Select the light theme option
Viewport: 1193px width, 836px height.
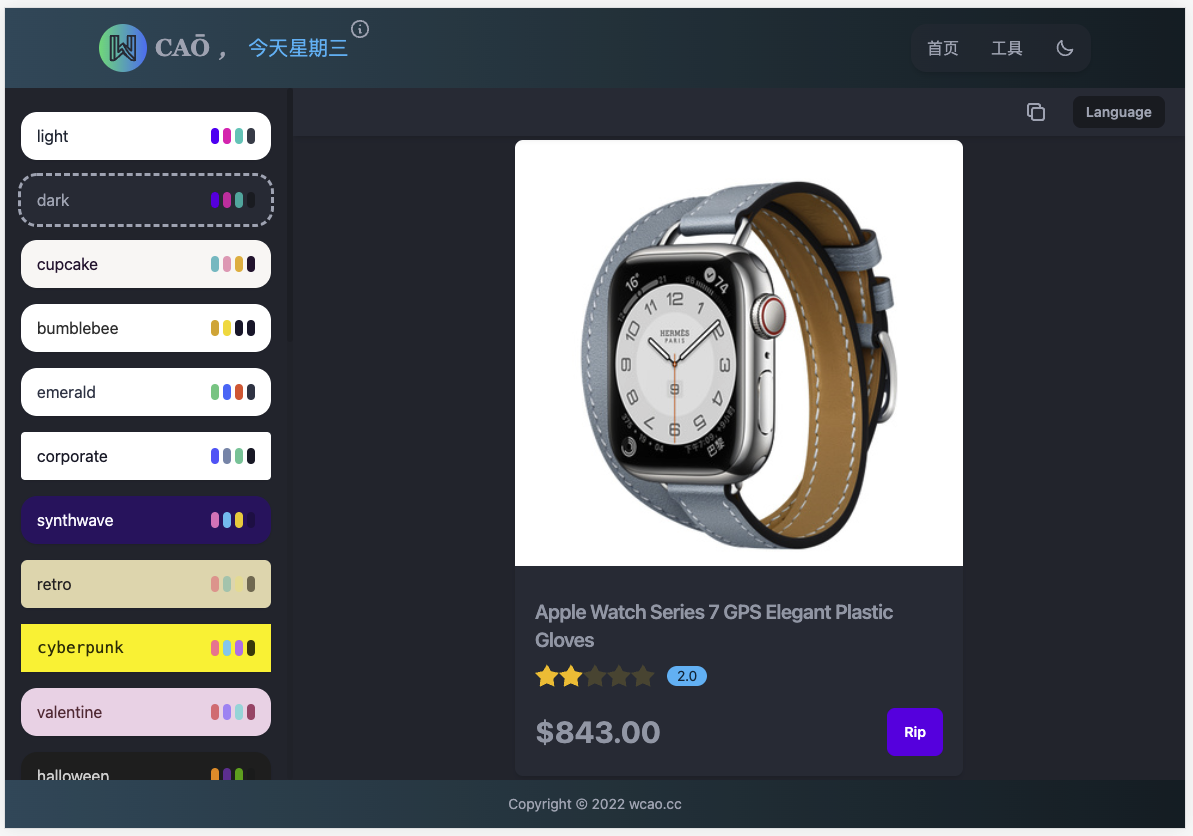[x=146, y=136]
